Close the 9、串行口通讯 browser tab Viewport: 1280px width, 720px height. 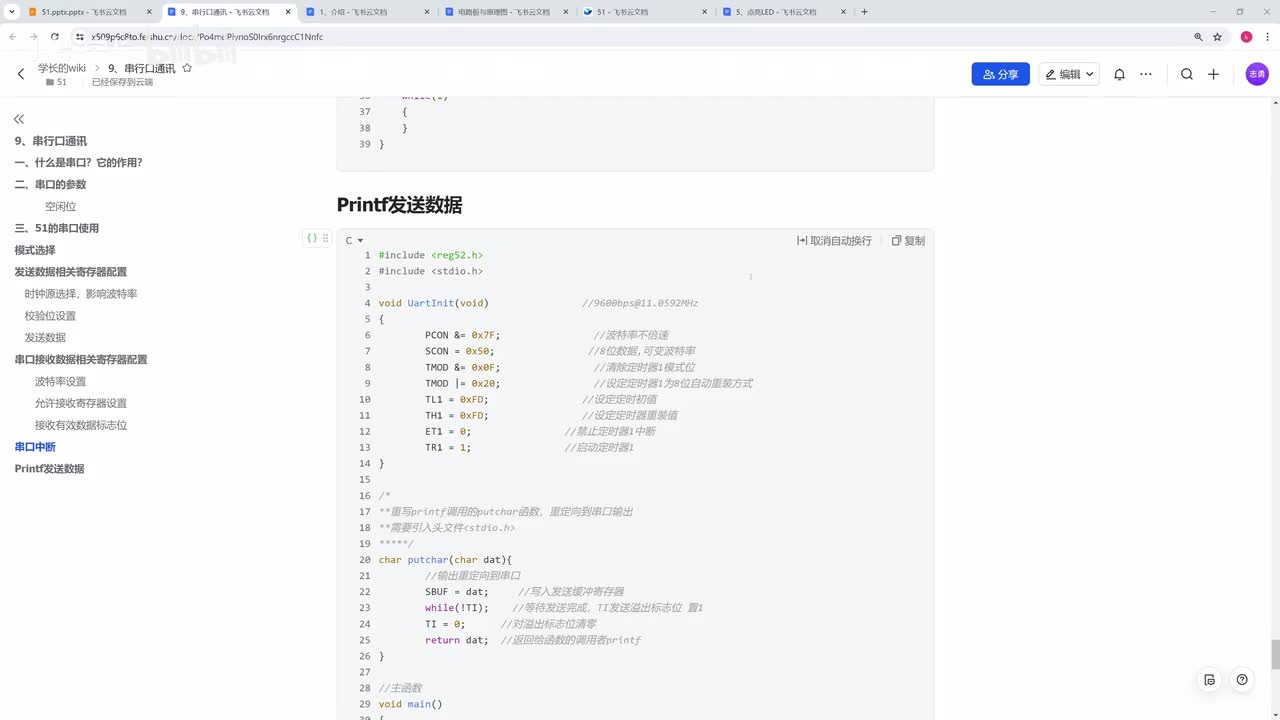click(x=287, y=12)
